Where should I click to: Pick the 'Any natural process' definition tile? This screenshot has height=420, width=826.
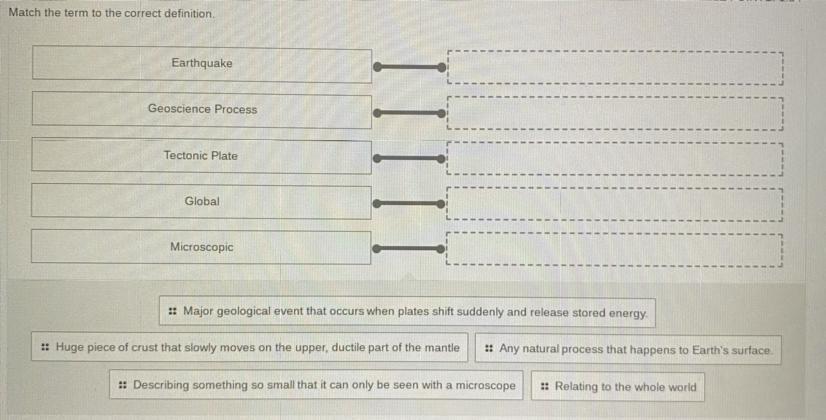(627, 350)
